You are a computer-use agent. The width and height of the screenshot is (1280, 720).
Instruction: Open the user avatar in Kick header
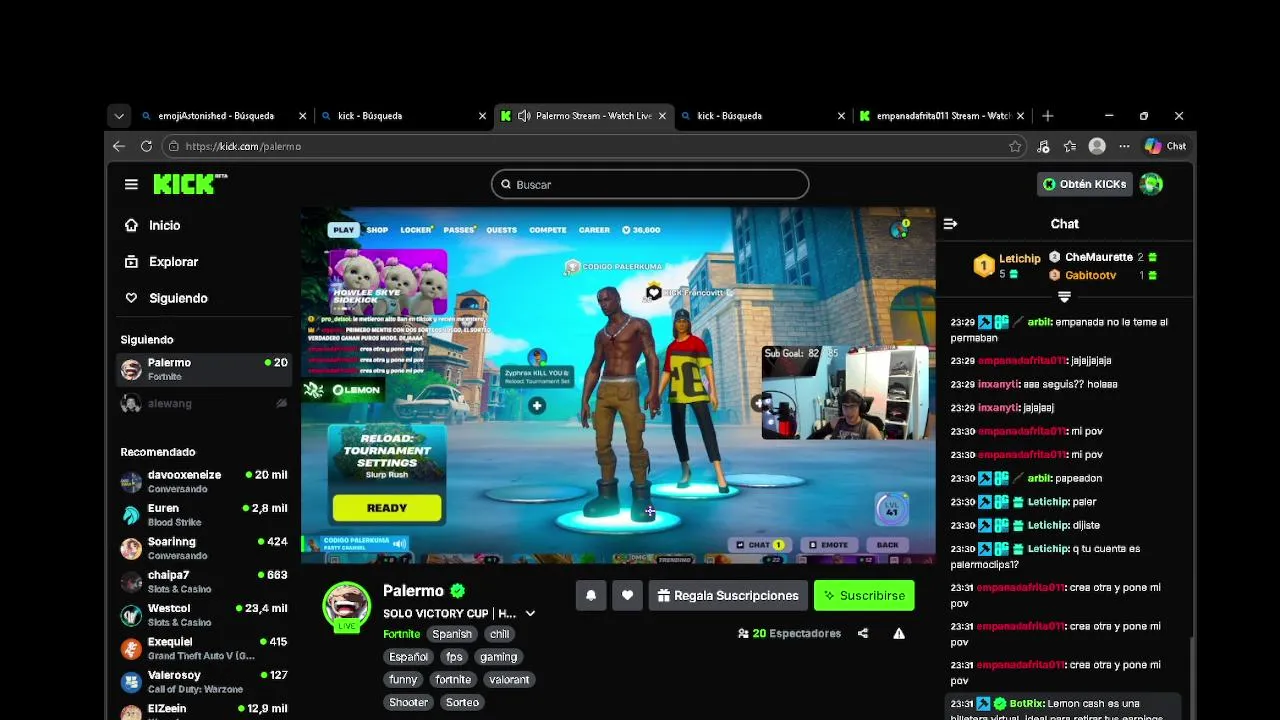(1151, 184)
